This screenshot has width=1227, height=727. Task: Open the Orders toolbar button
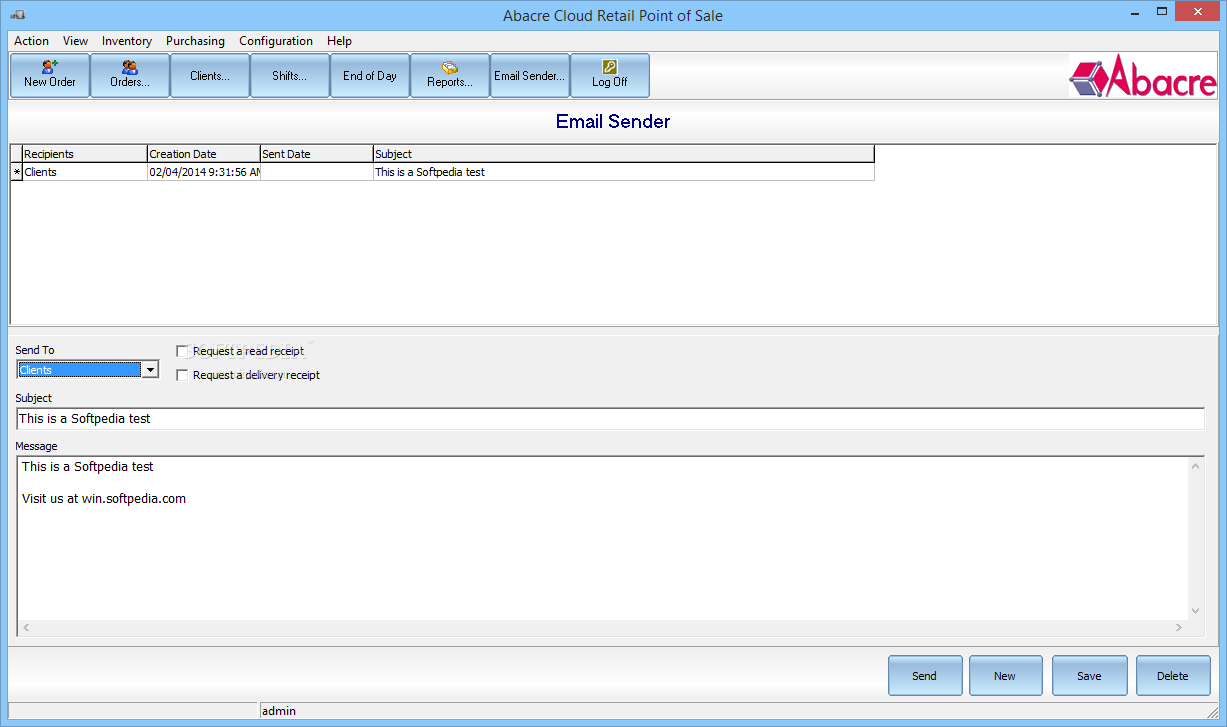130,76
